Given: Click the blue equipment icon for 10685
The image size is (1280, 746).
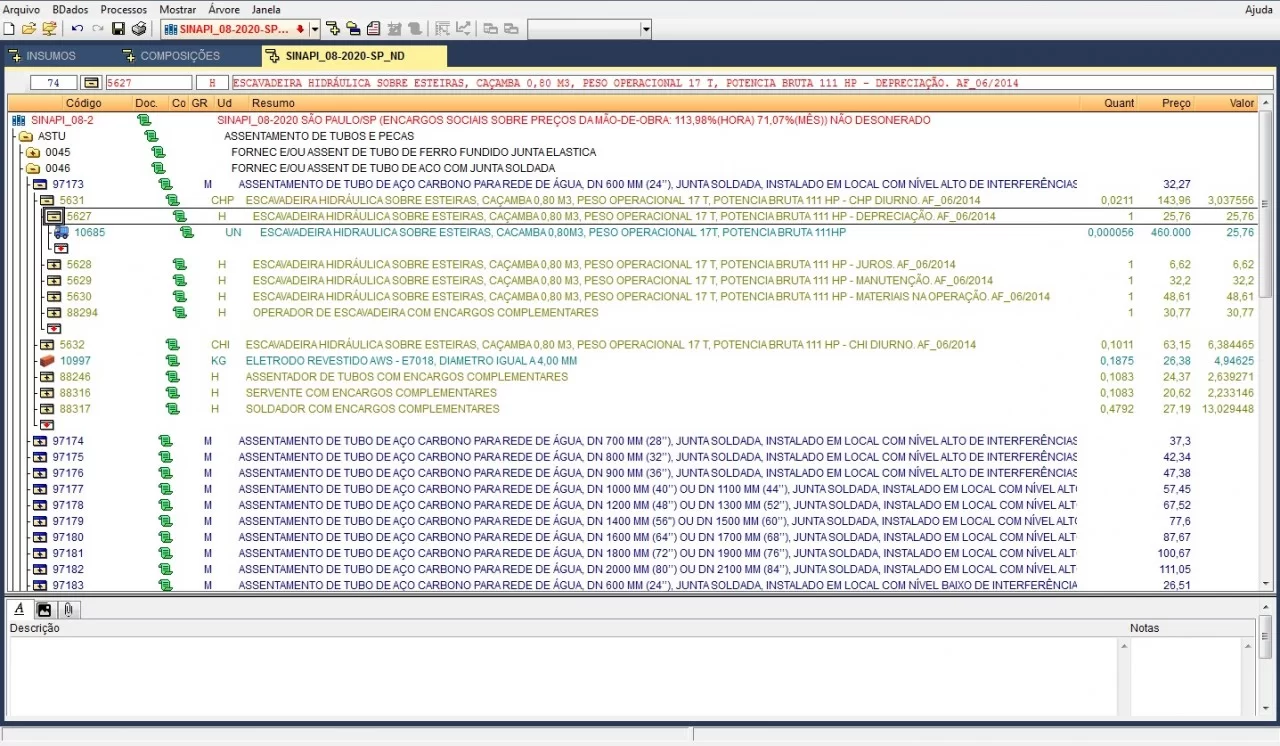Looking at the screenshot, I should tap(62, 232).
